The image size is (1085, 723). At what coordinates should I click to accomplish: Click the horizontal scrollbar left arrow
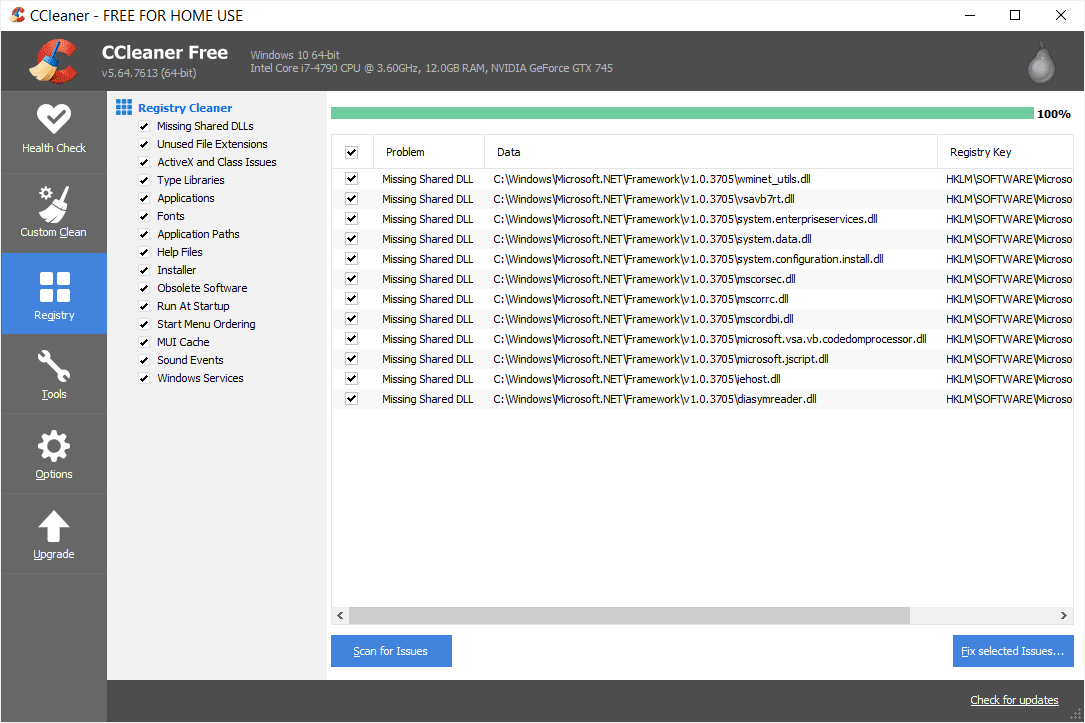click(x=340, y=615)
